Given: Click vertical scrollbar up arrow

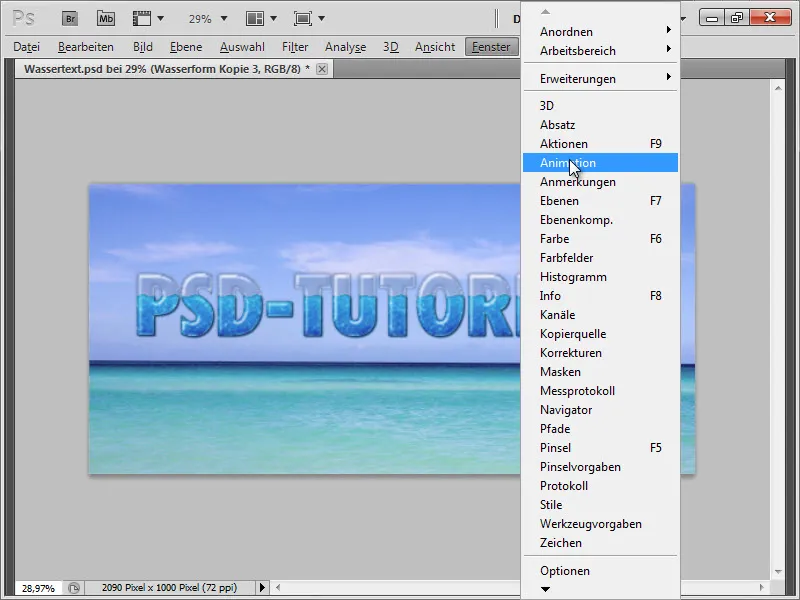Looking at the screenshot, I should point(778,88).
